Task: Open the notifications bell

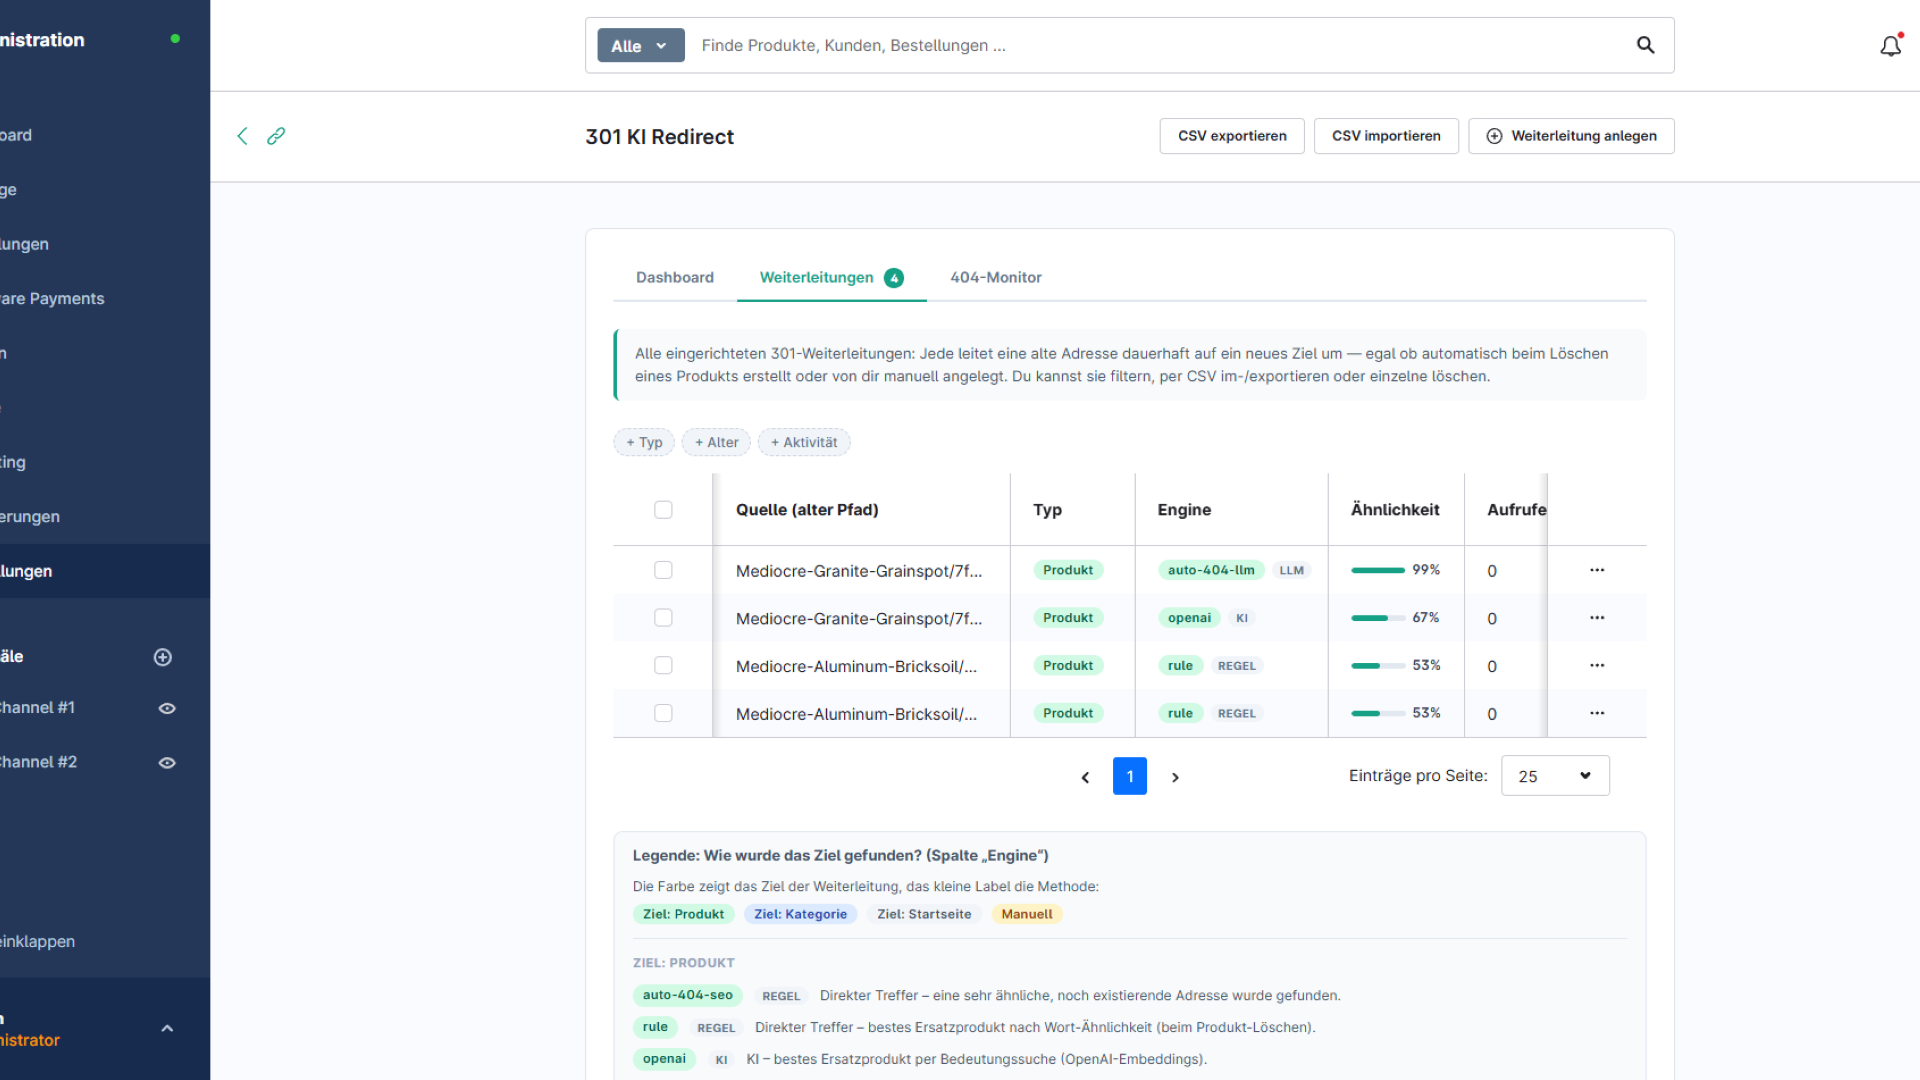Action: pos(1890,46)
